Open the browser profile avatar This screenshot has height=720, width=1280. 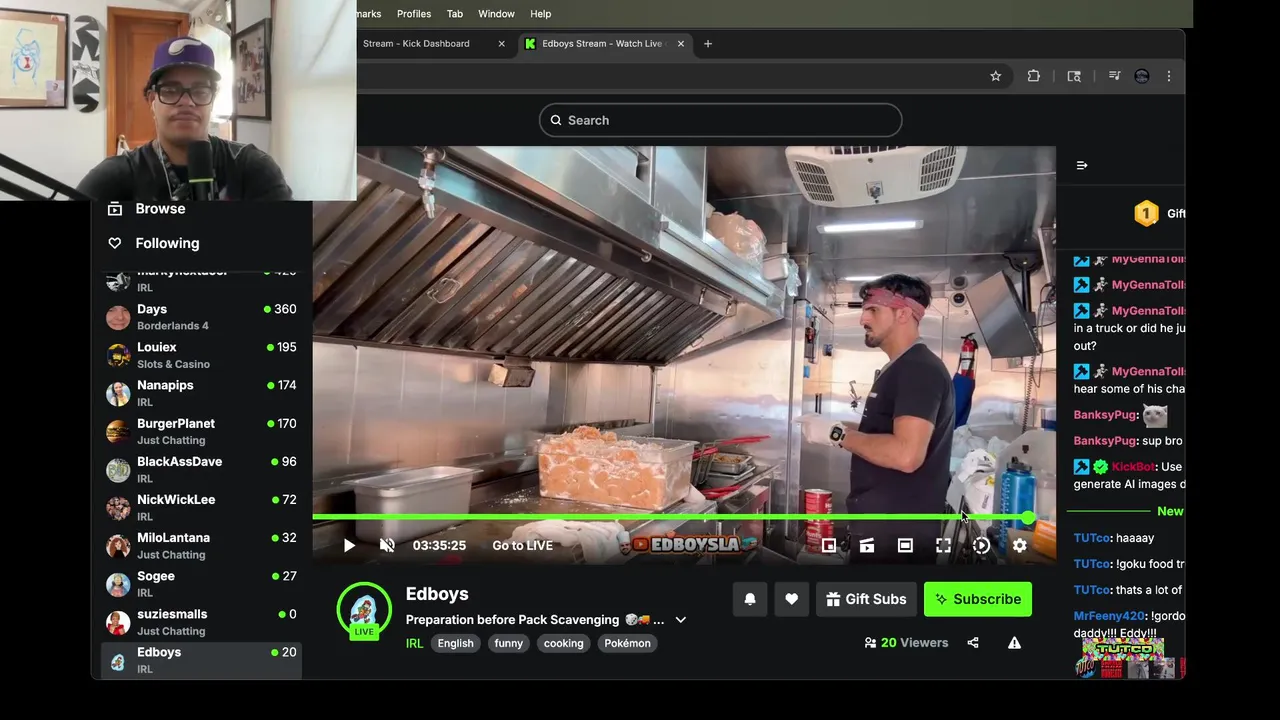pyautogui.click(x=1142, y=76)
